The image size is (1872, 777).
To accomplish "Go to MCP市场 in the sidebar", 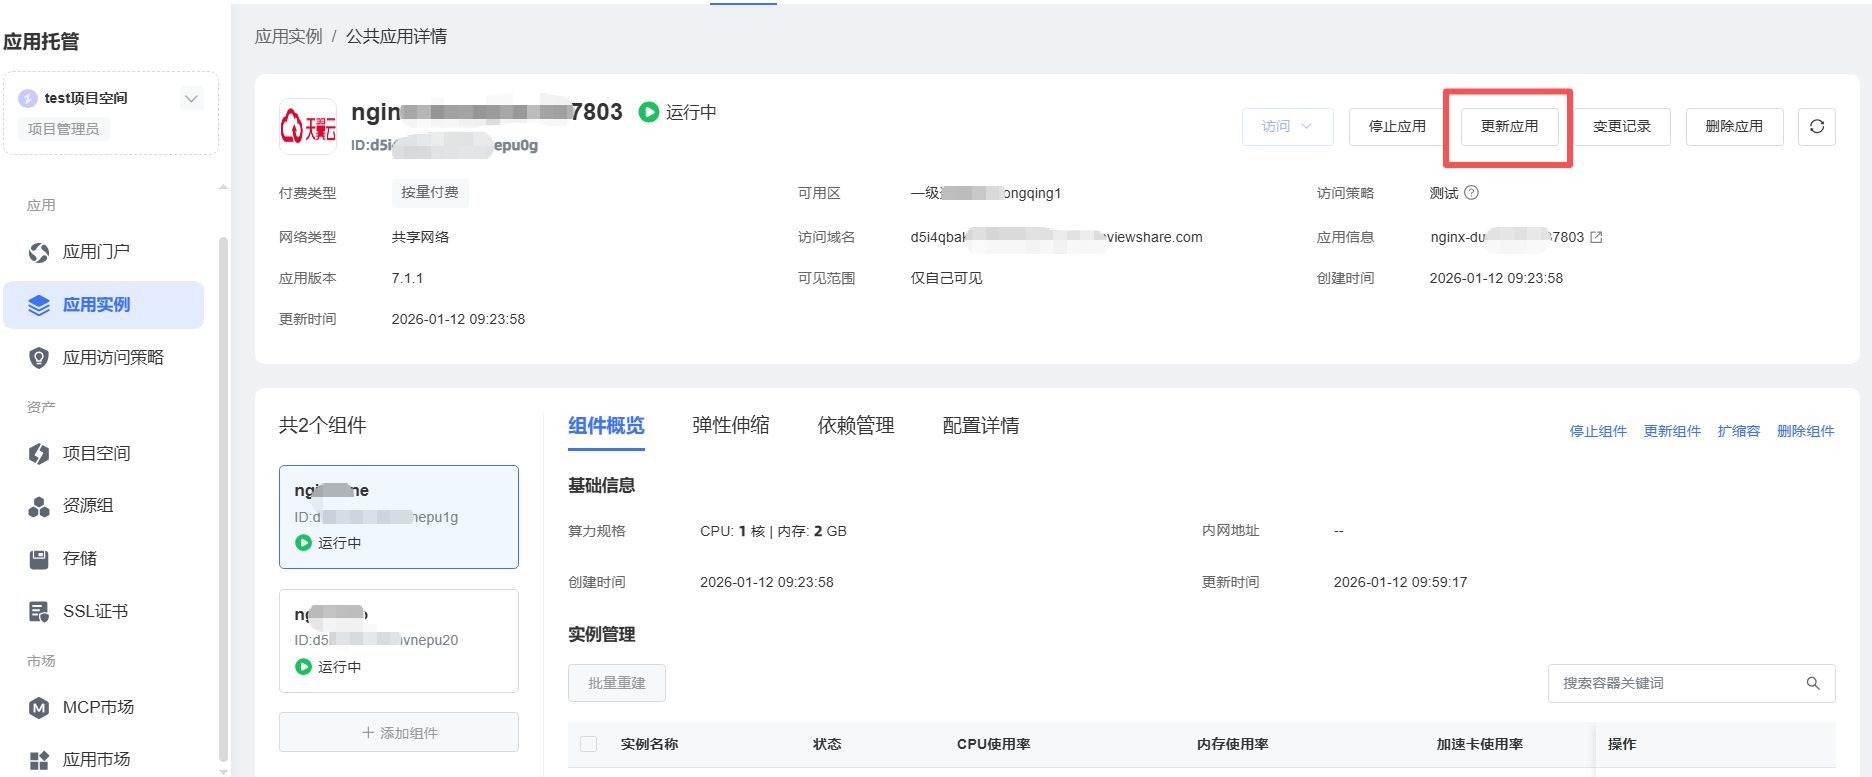I will (98, 708).
